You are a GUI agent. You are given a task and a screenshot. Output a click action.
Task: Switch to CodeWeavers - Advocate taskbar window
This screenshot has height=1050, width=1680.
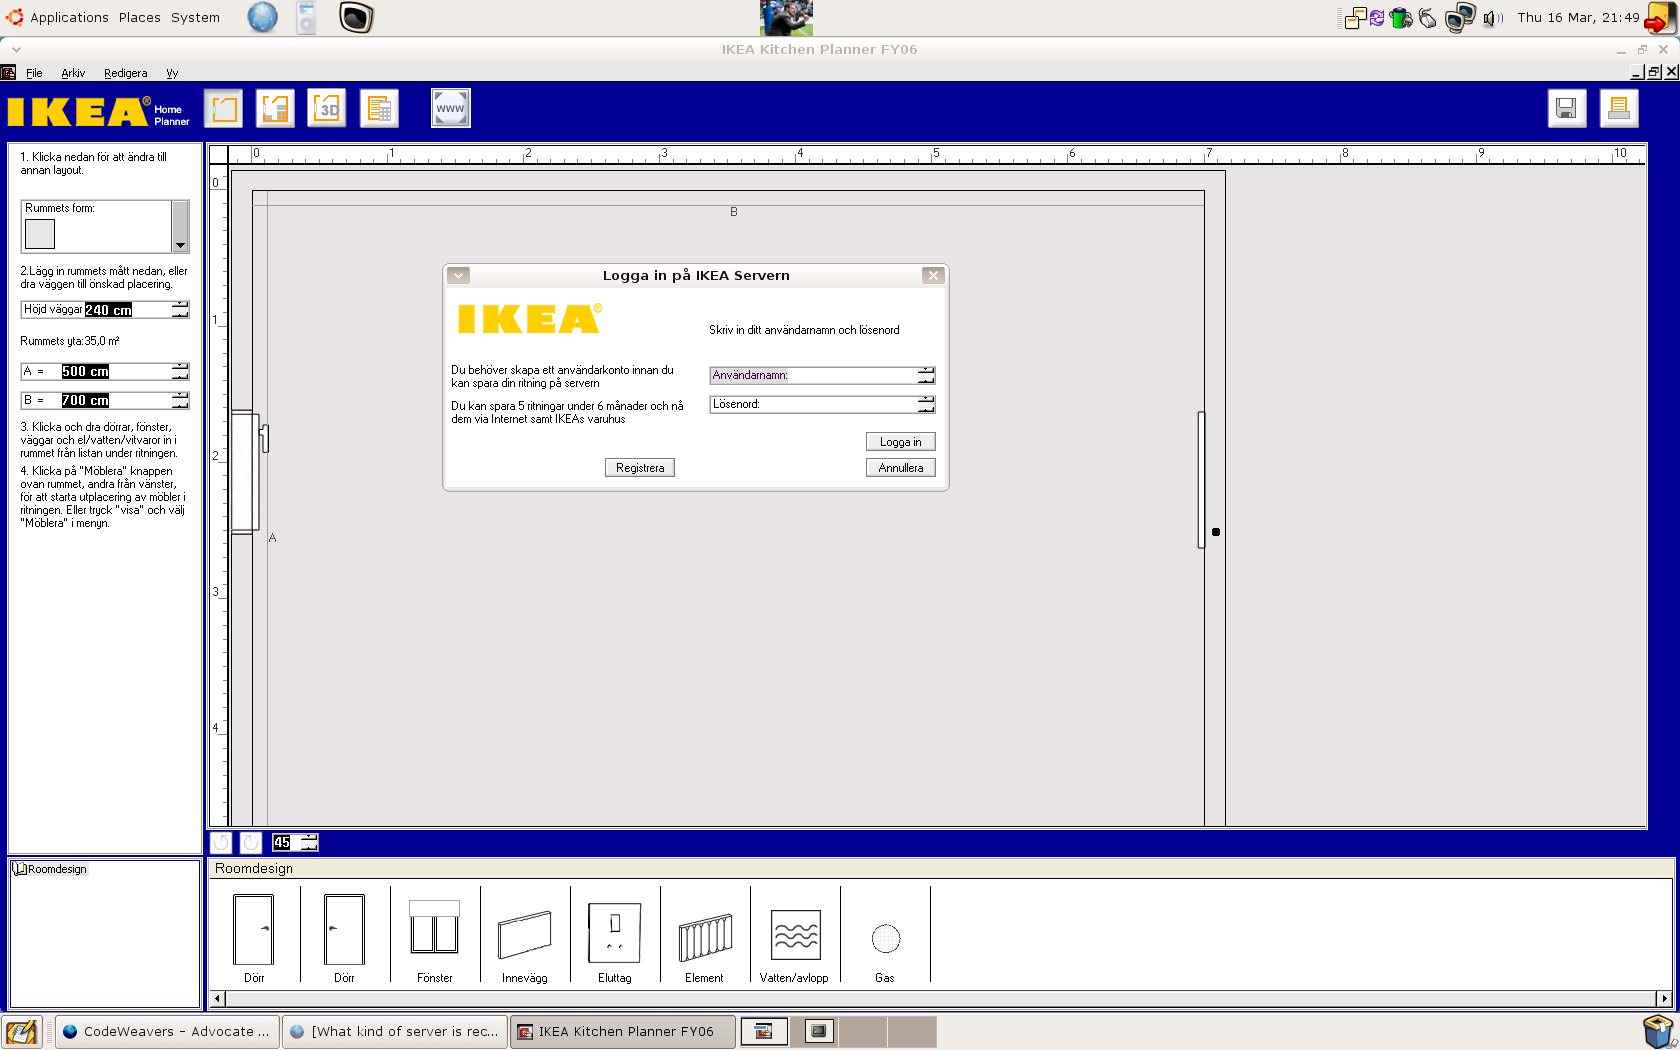tap(166, 1032)
